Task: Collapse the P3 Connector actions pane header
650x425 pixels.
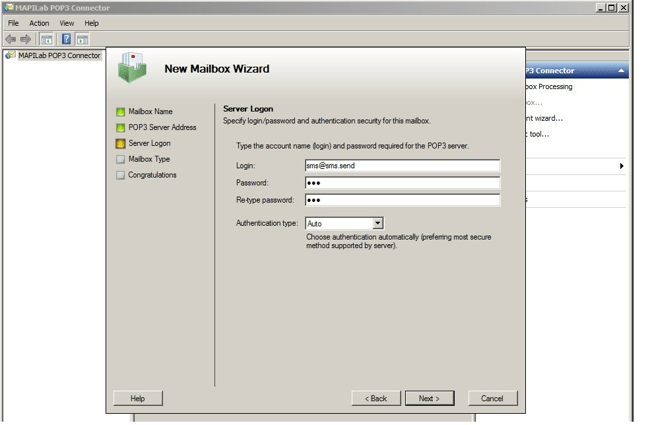Action: click(577, 71)
